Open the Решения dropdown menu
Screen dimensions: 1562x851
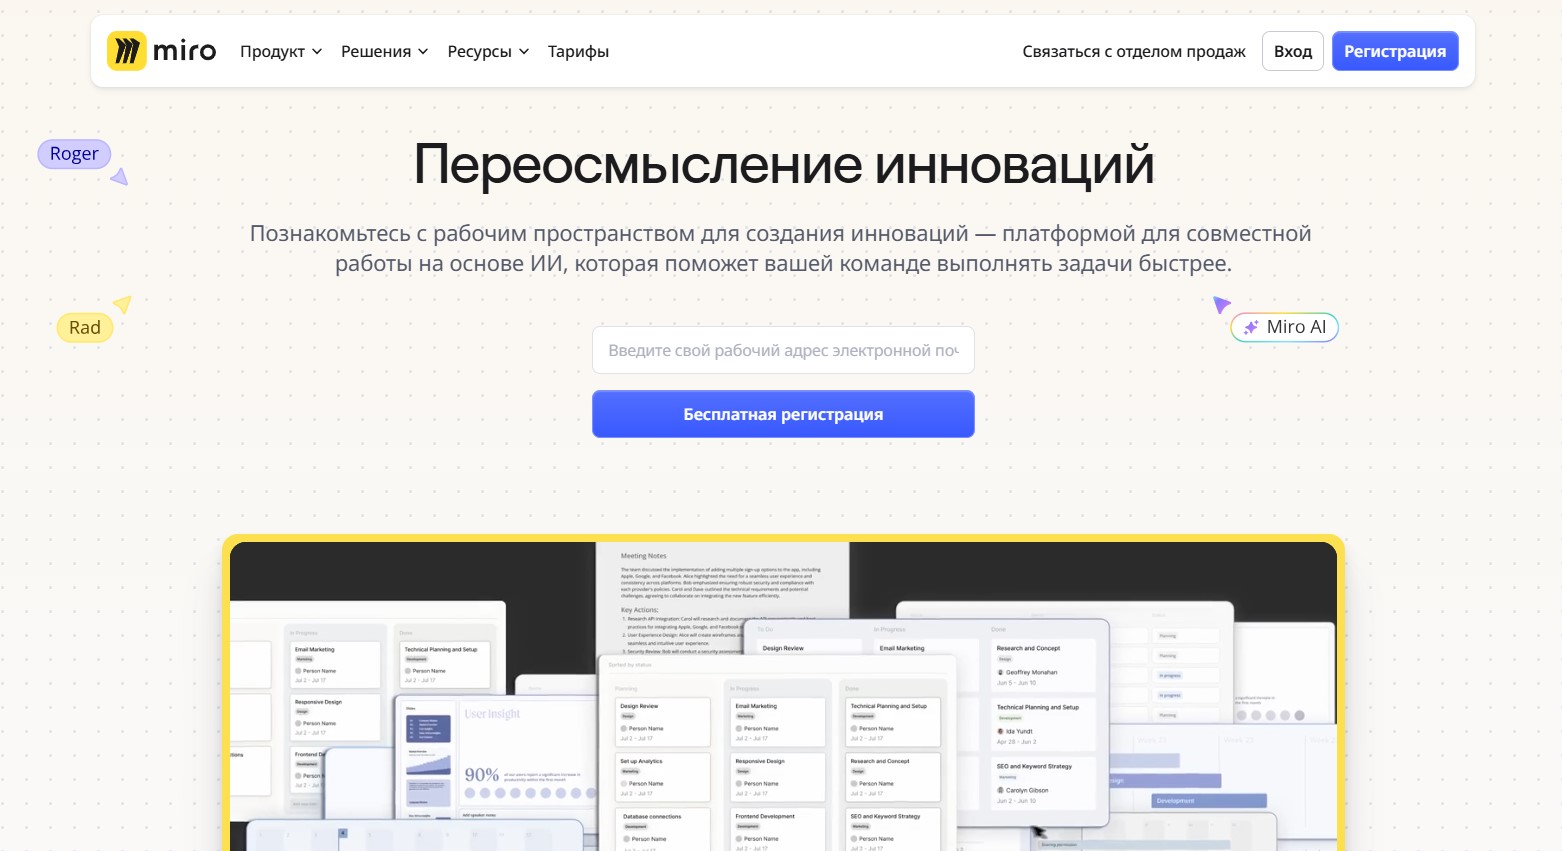pos(384,52)
